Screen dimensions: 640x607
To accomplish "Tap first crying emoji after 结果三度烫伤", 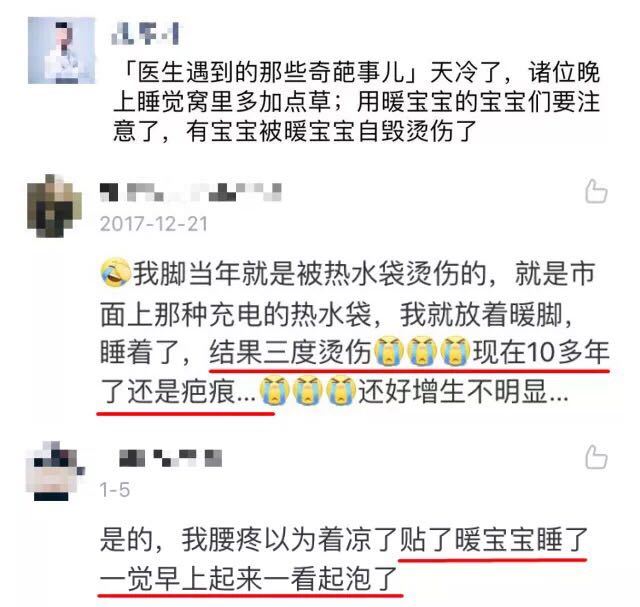I will [389, 351].
